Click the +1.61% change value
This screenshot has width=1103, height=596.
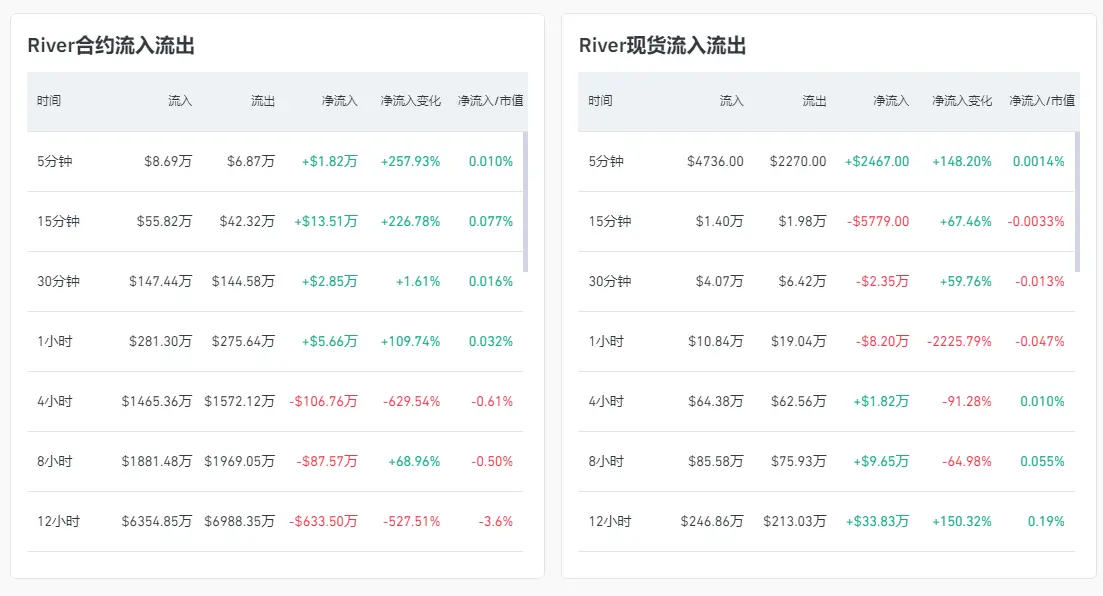[x=418, y=281]
